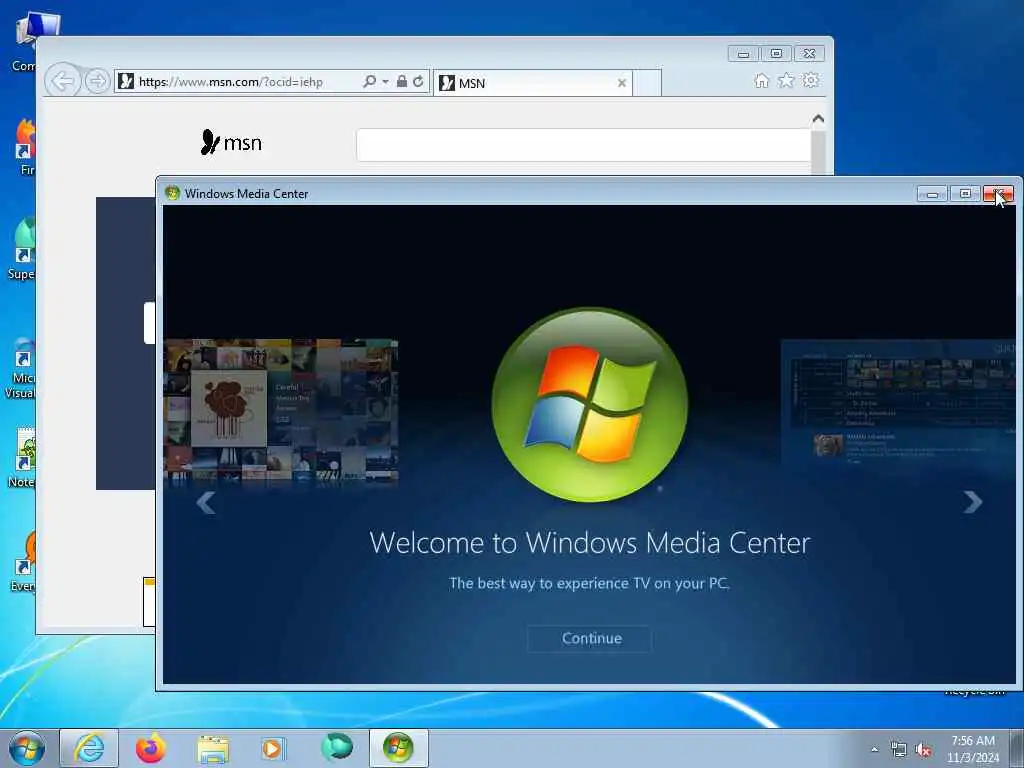Click the muted volume tray icon
1024x768 pixels.
[923, 750]
